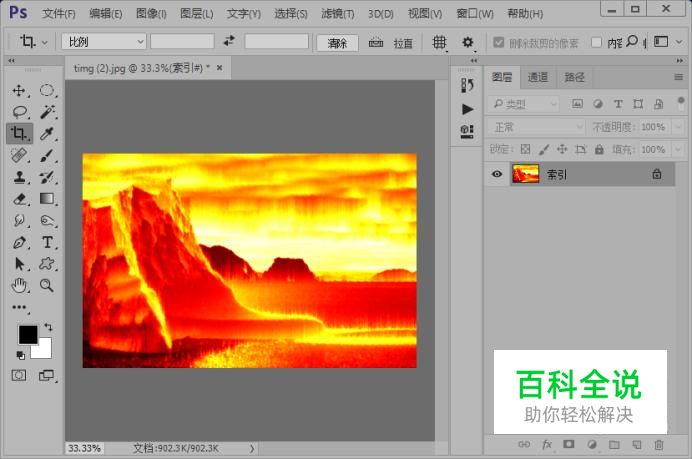
Task: Open the layer filter type dropdown
Action: (x=523, y=104)
